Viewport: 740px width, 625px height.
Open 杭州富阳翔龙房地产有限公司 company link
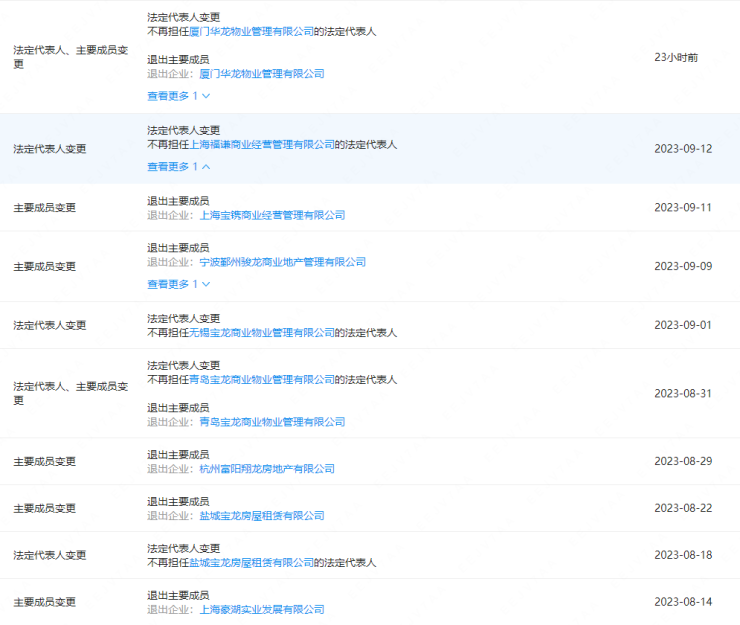click(x=267, y=469)
